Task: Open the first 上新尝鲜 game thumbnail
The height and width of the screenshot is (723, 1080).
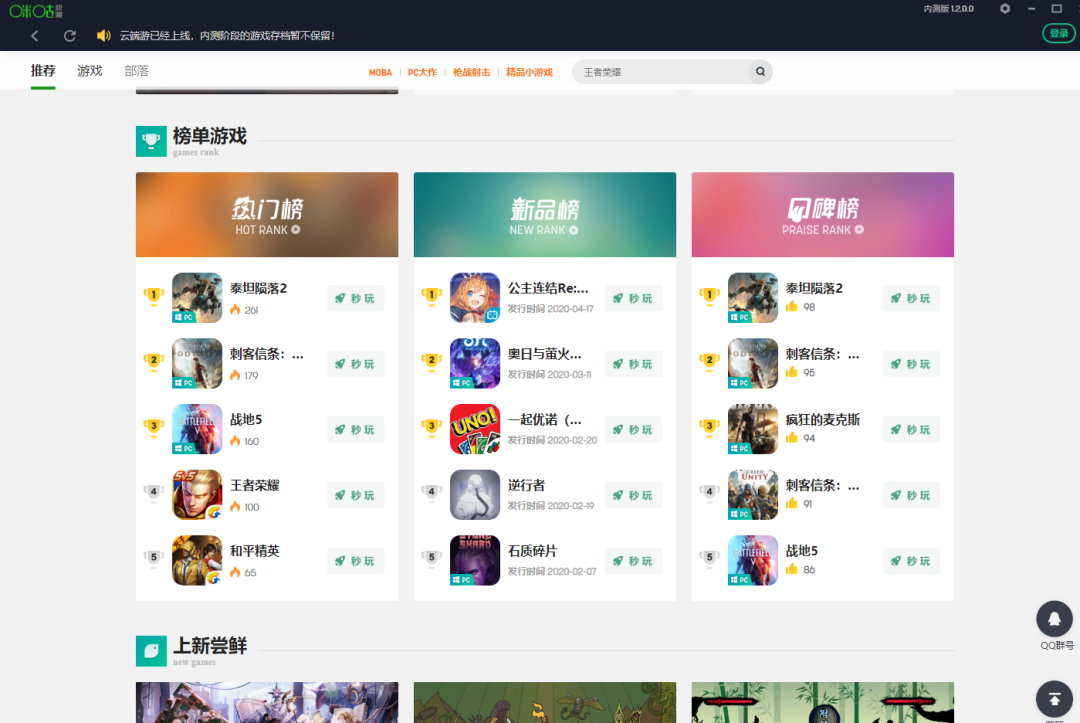Action: click(x=267, y=702)
